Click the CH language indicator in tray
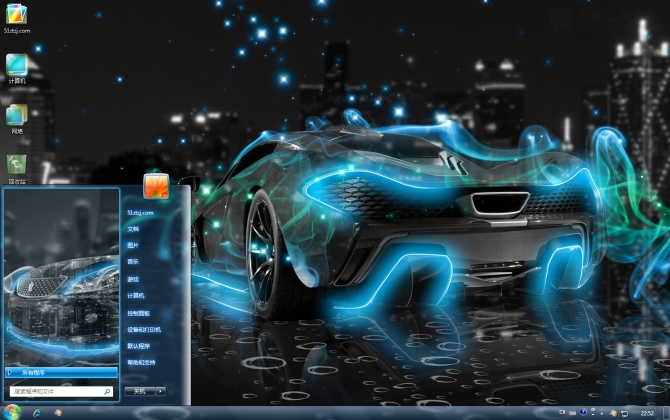The height and width of the screenshot is (420, 670). click(x=562, y=413)
